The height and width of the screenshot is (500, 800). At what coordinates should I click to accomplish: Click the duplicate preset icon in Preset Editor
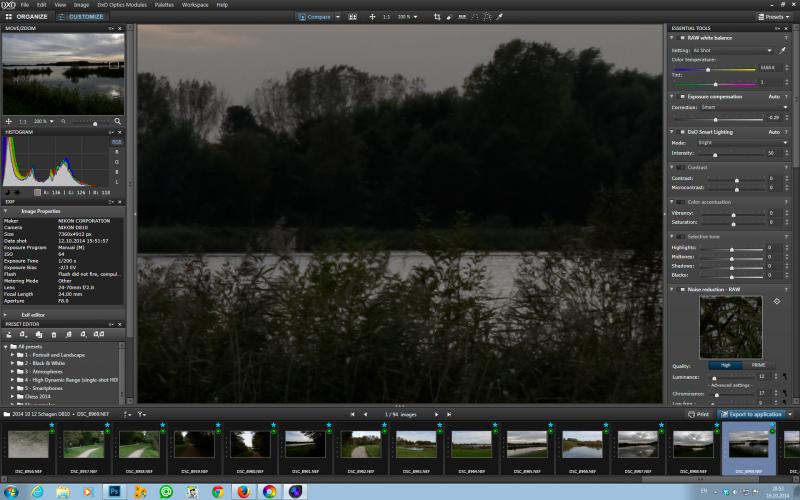(x=39, y=334)
